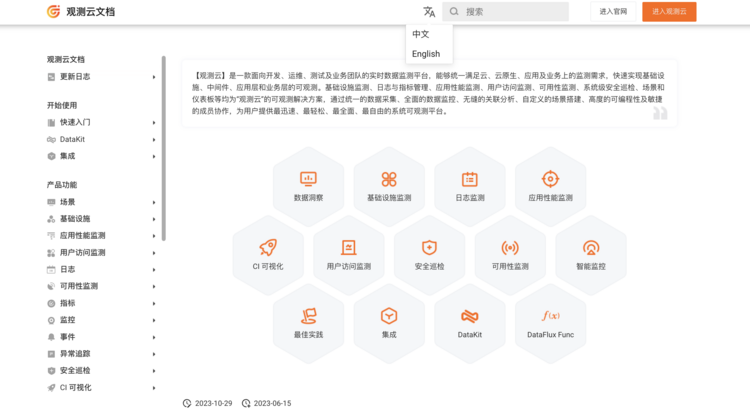Expand the sidebar 集成 arrow
Screen dimensions: 750x417
[154, 156]
